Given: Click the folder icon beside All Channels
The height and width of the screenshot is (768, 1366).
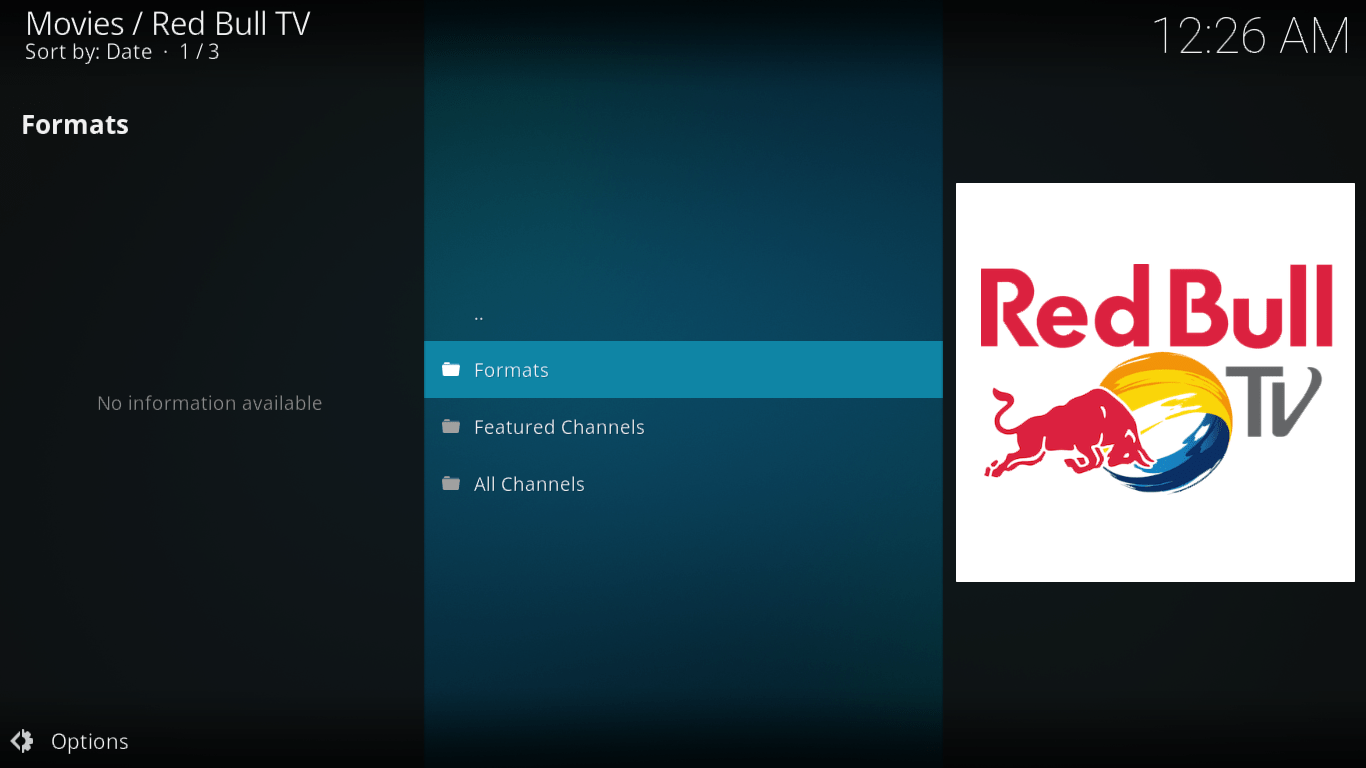Looking at the screenshot, I should pos(450,483).
